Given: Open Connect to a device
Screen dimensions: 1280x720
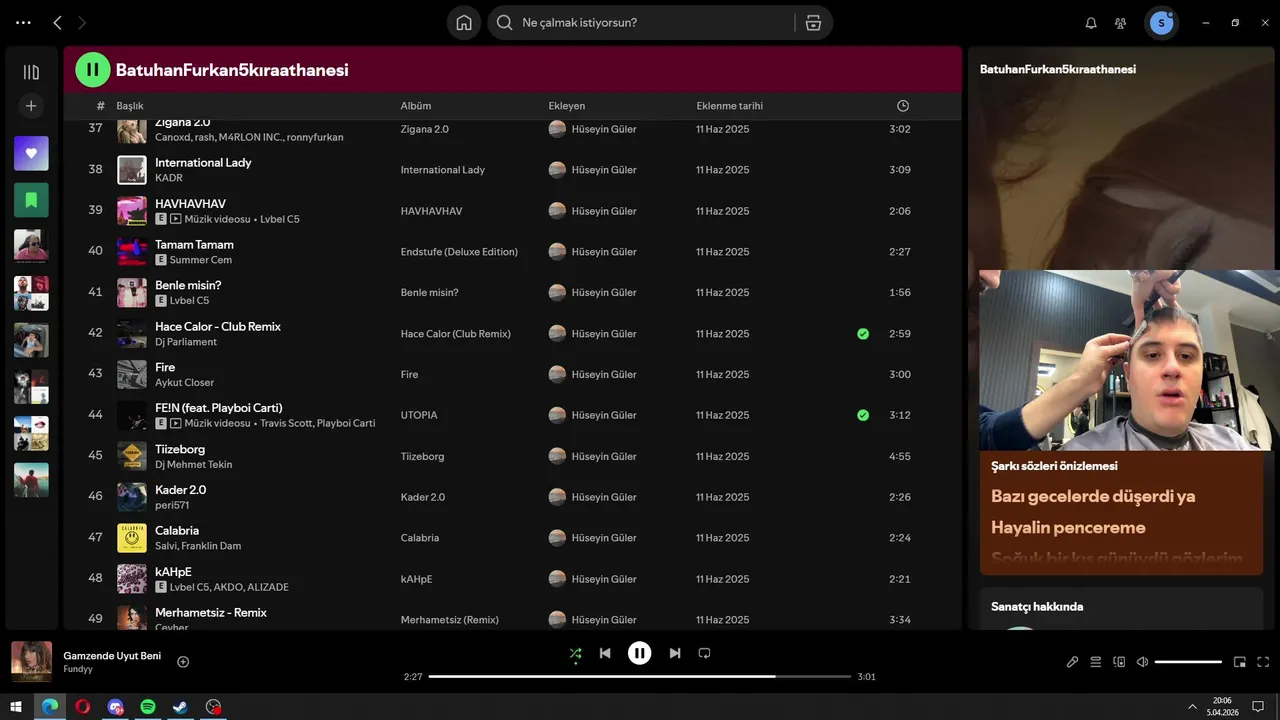Looking at the screenshot, I should pyautogui.click(x=1119, y=662).
